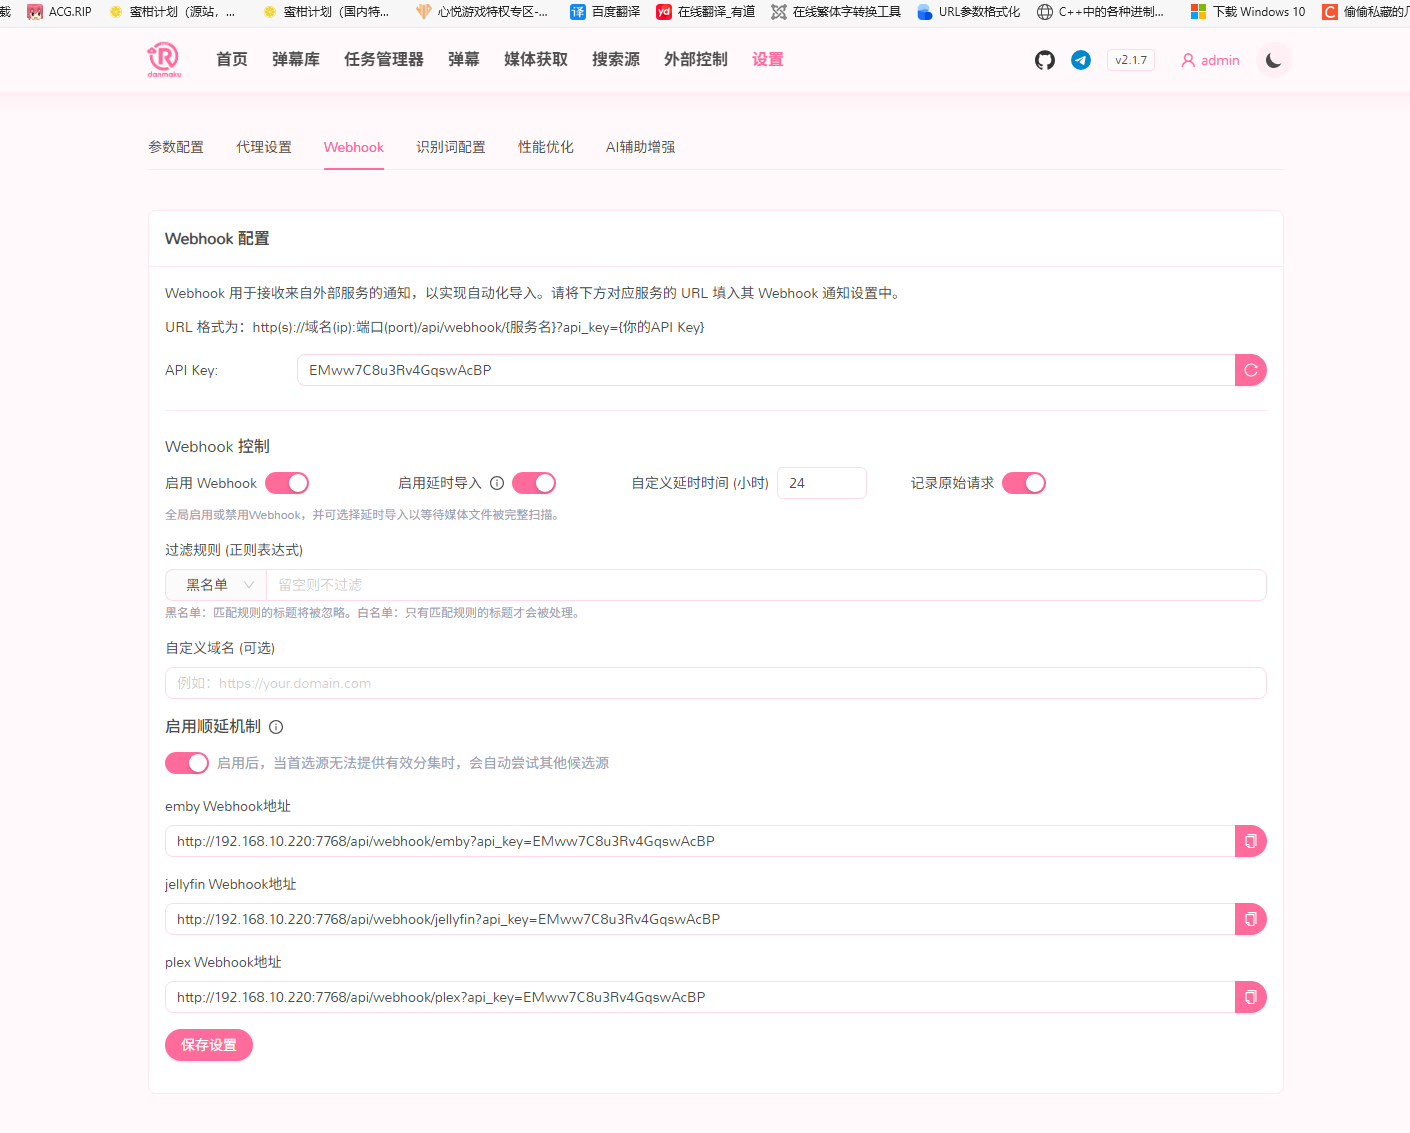Turn off the 记录原始请求 switch
The height and width of the screenshot is (1133, 1410).
[x=1023, y=482]
